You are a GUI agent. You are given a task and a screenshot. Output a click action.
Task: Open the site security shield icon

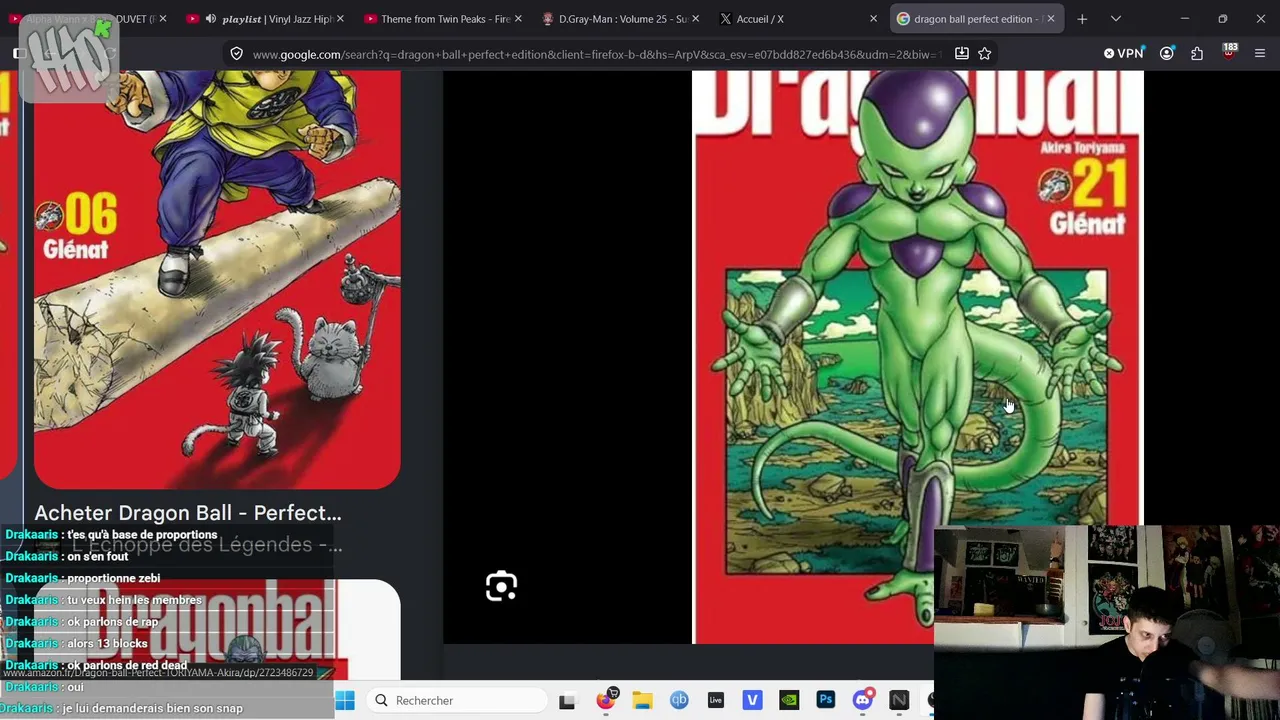(236, 53)
